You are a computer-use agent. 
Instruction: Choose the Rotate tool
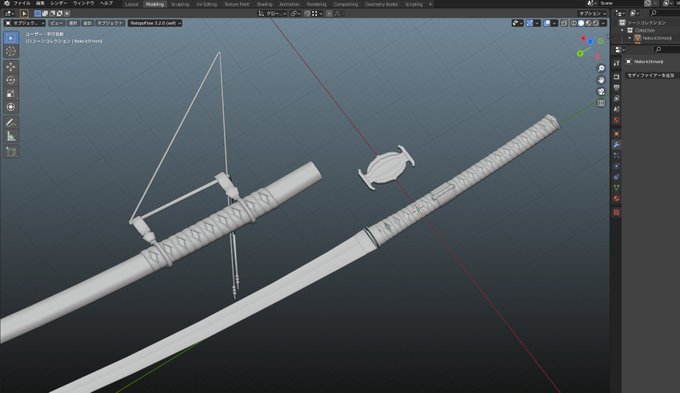pos(11,80)
